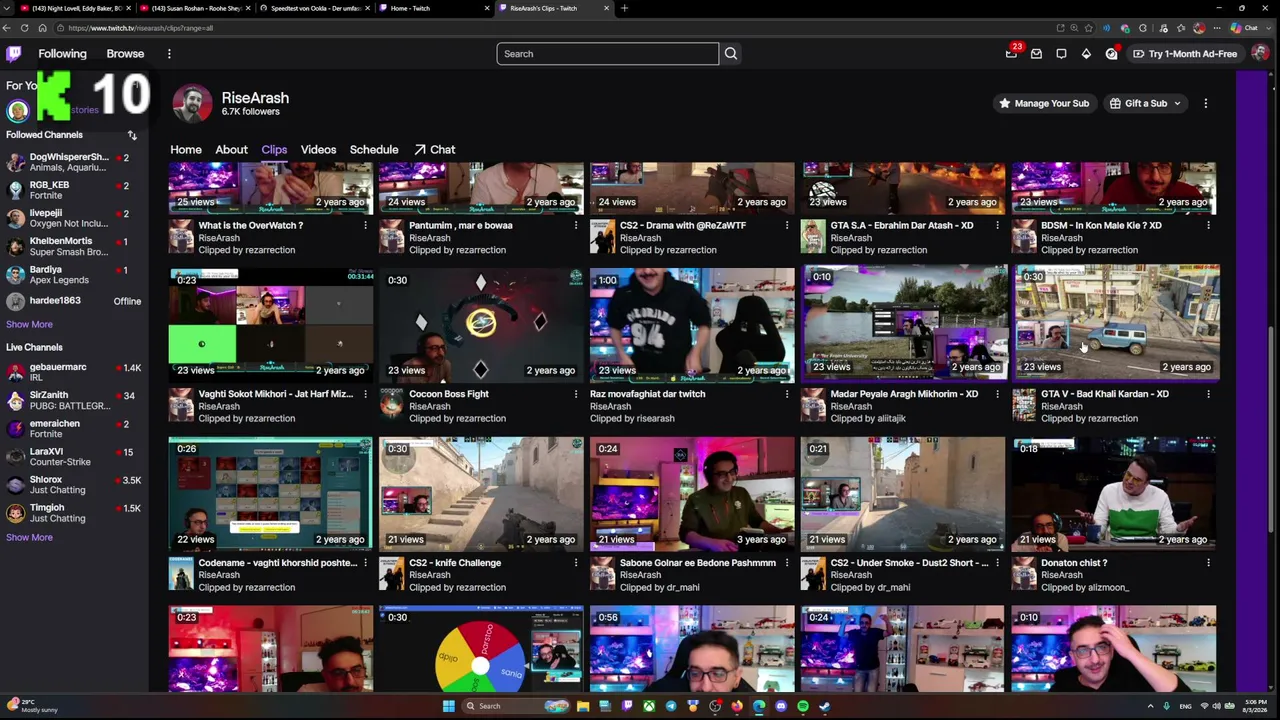1280x720 pixels.
Task: Show more followed channels
Action: click(29, 324)
